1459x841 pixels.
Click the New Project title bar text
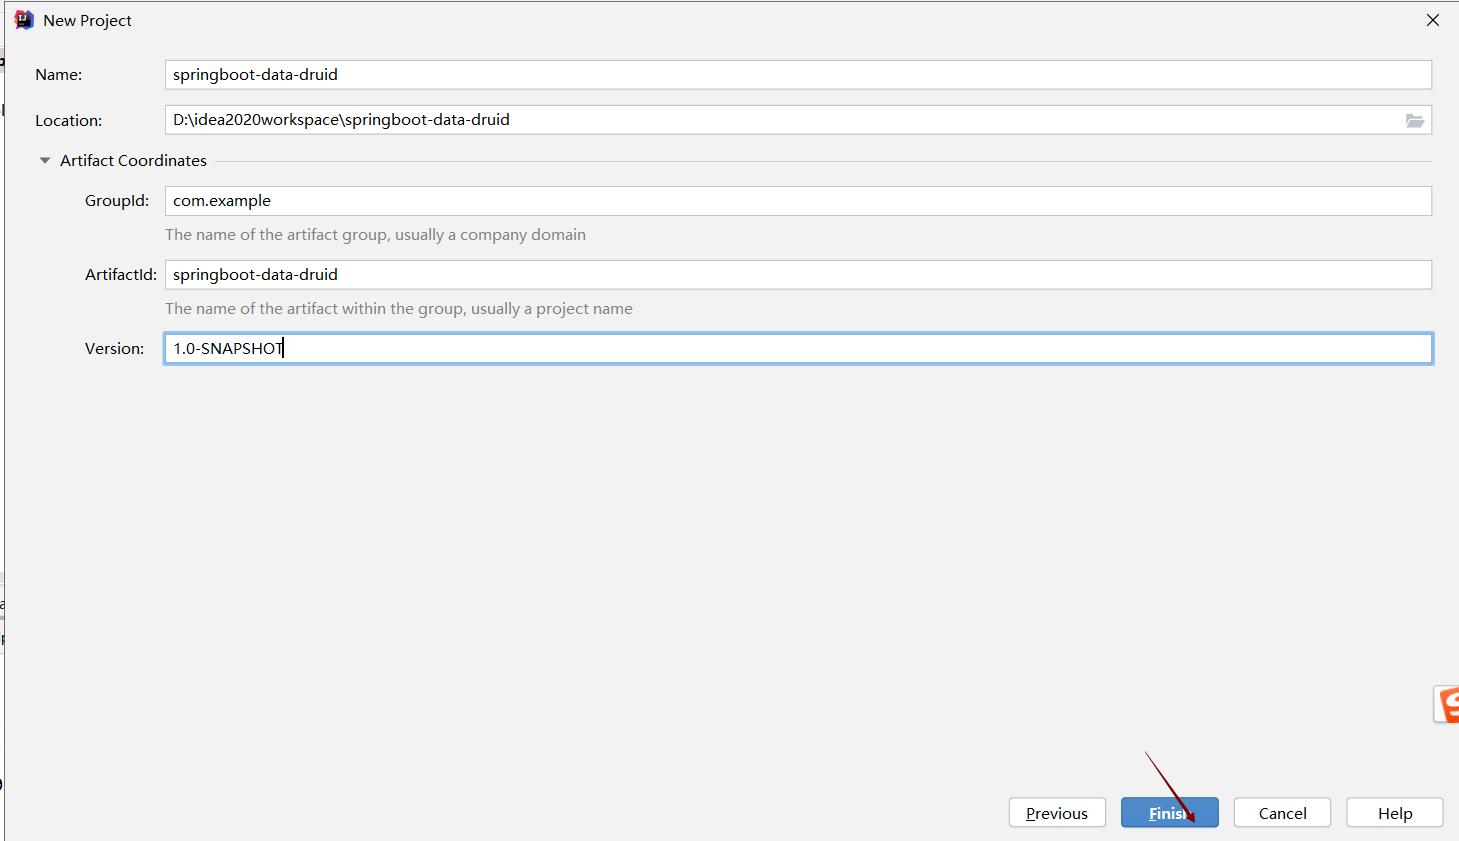(87, 20)
